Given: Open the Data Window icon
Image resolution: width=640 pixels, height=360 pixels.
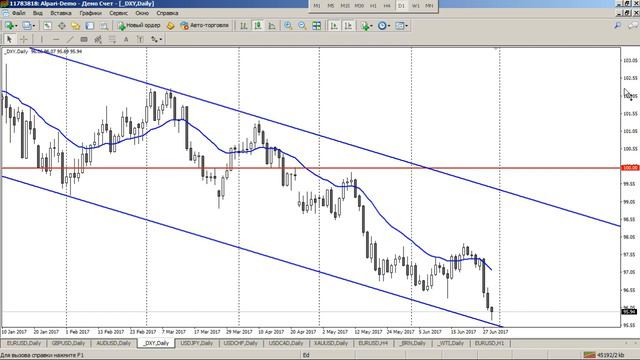Looking at the screenshot, I should 62,26.
